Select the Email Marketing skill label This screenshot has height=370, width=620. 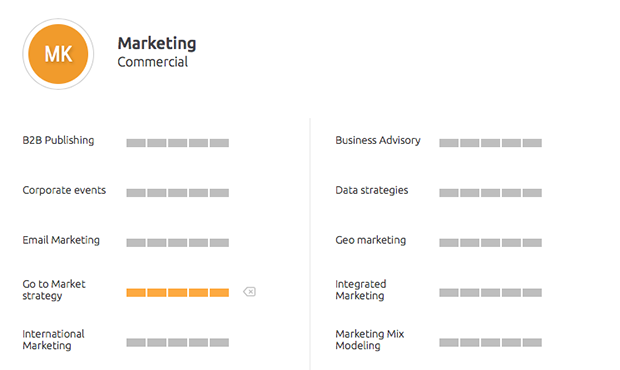pos(61,240)
